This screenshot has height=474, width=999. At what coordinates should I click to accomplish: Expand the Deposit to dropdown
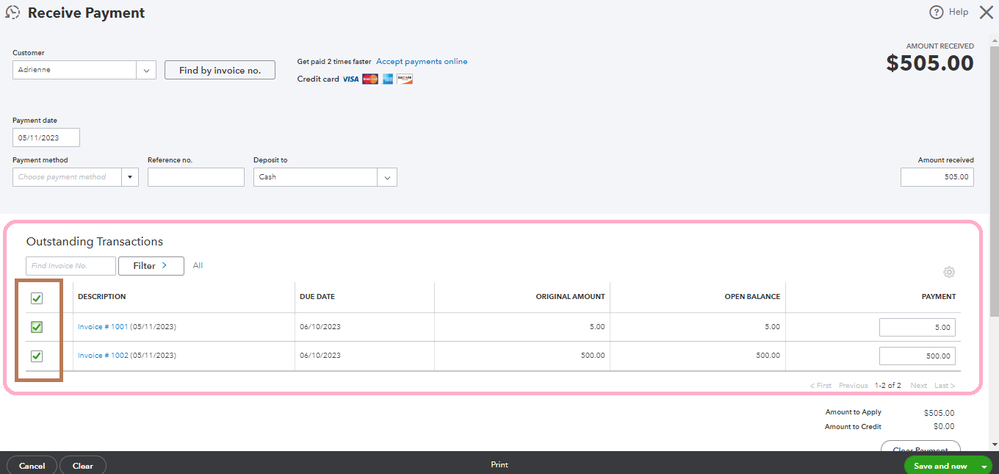(387, 178)
